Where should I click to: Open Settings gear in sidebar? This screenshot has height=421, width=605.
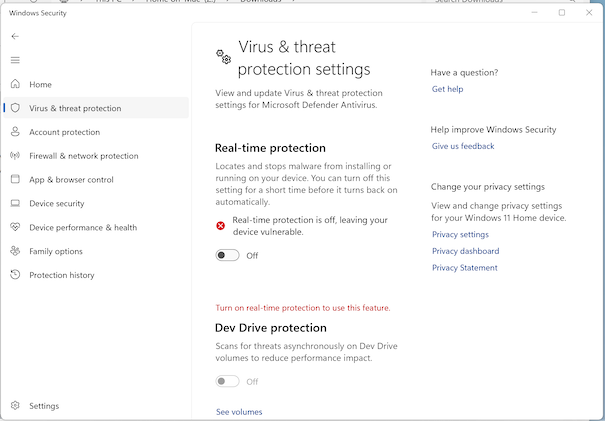tap(15, 406)
